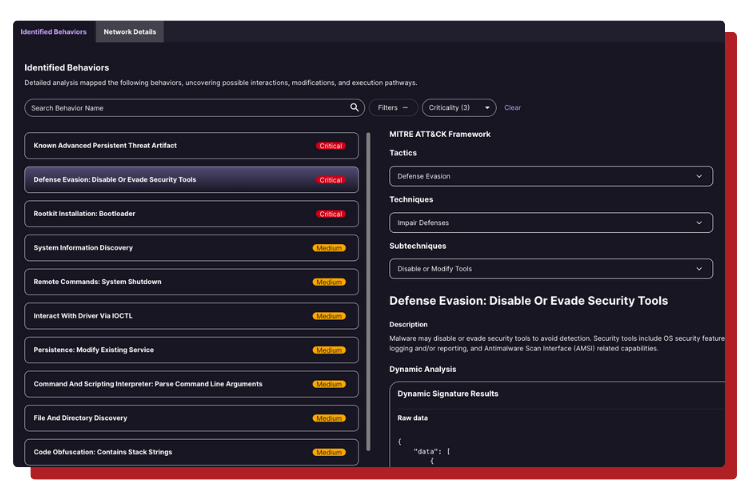This screenshot has height=500, width=750.
Task: Click Critical badge on Rootkit Installation row
Action: [x=331, y=214]
